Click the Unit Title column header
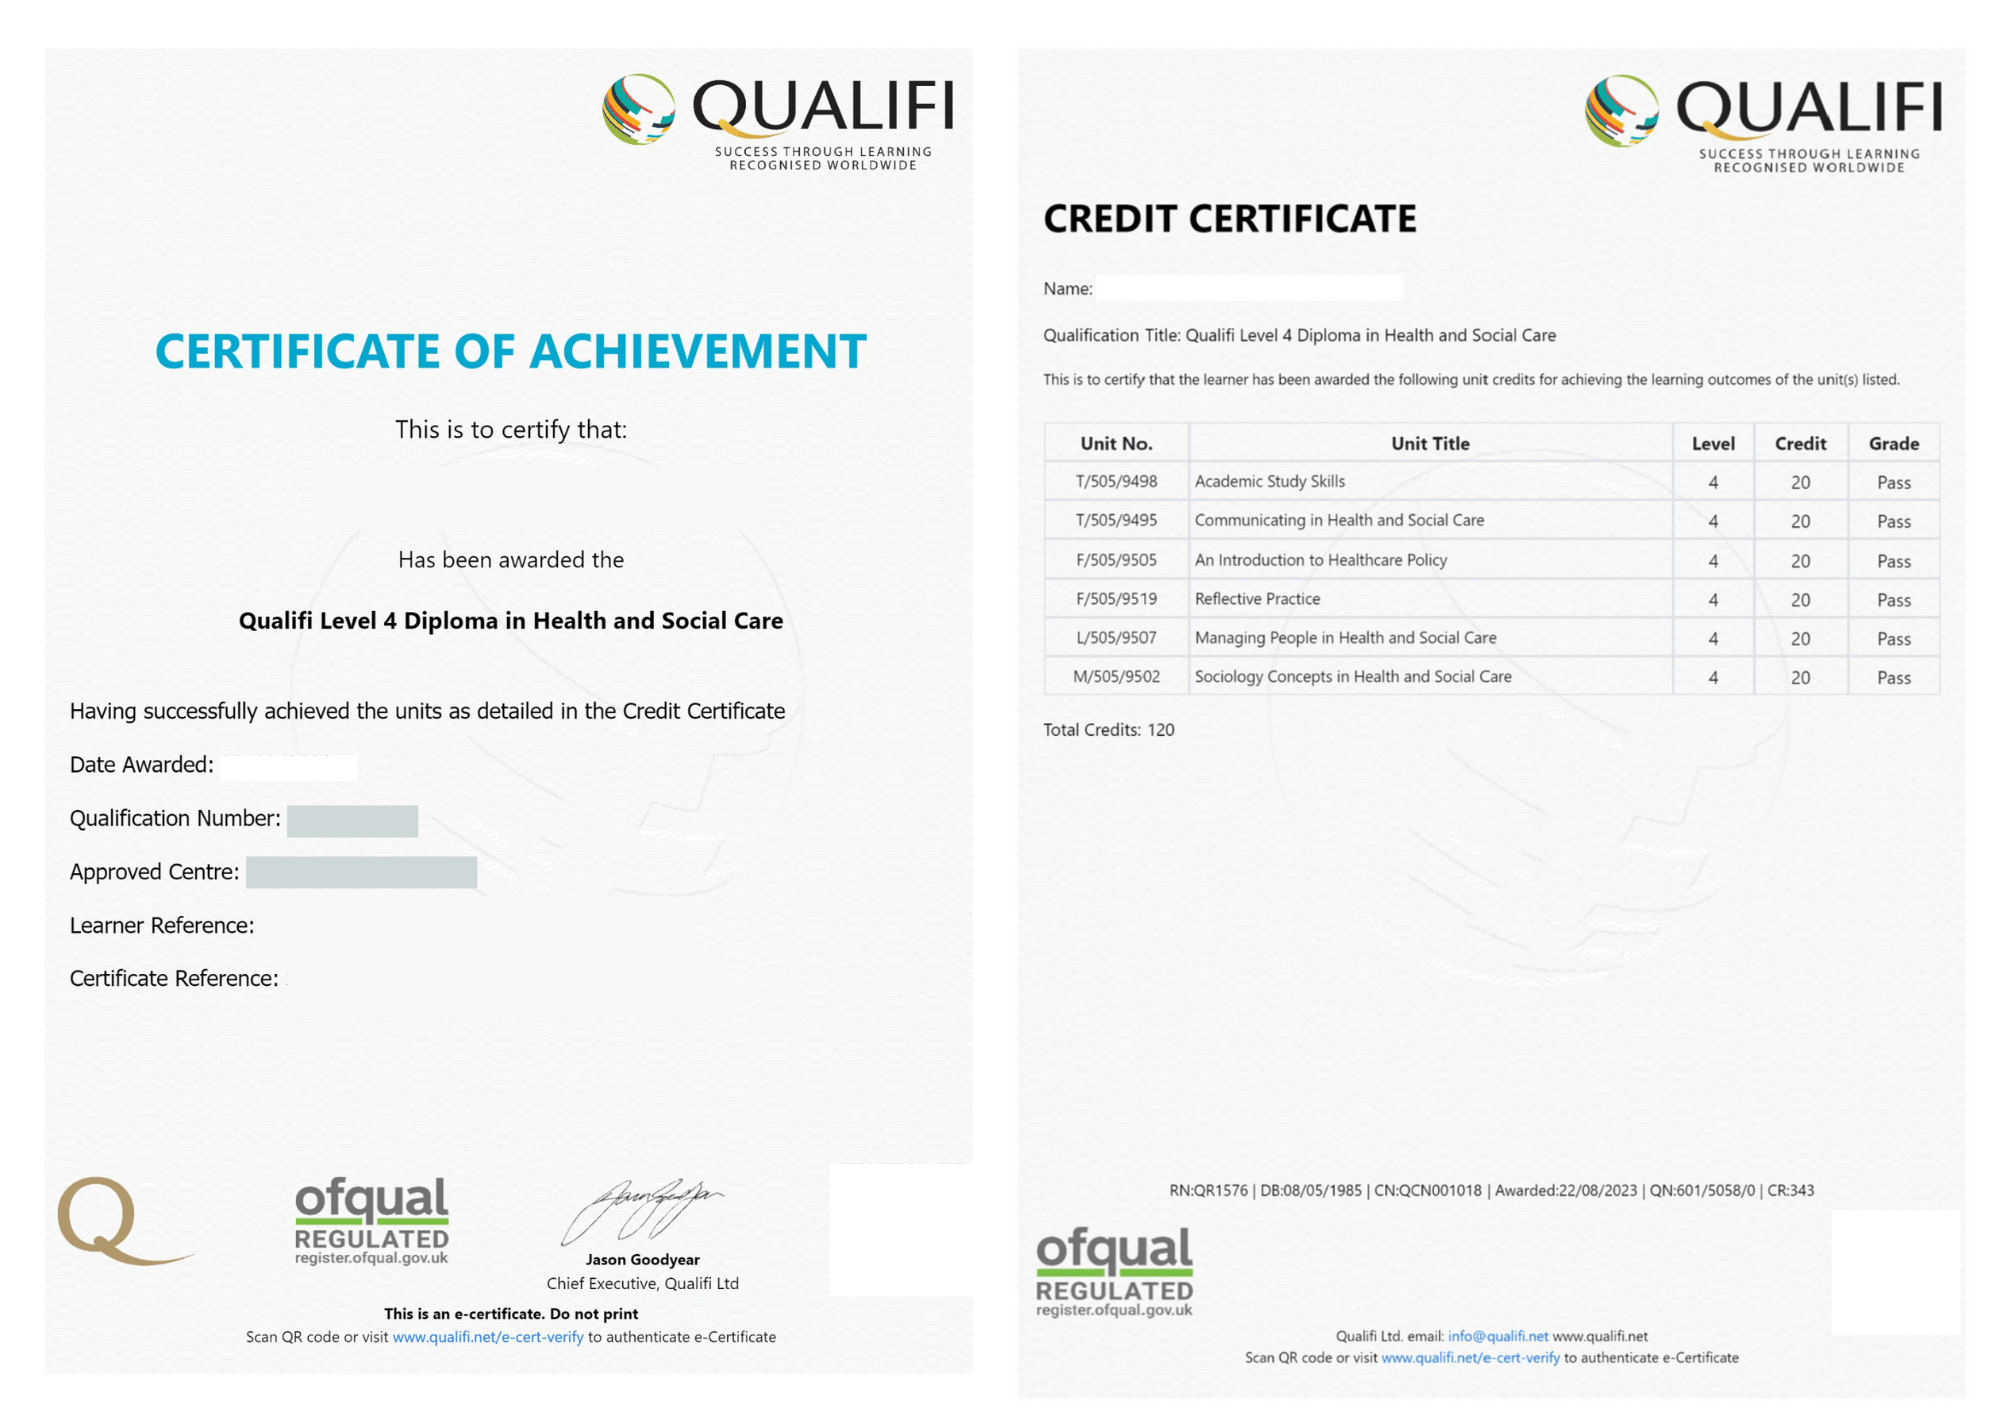 click(1430, 443)
